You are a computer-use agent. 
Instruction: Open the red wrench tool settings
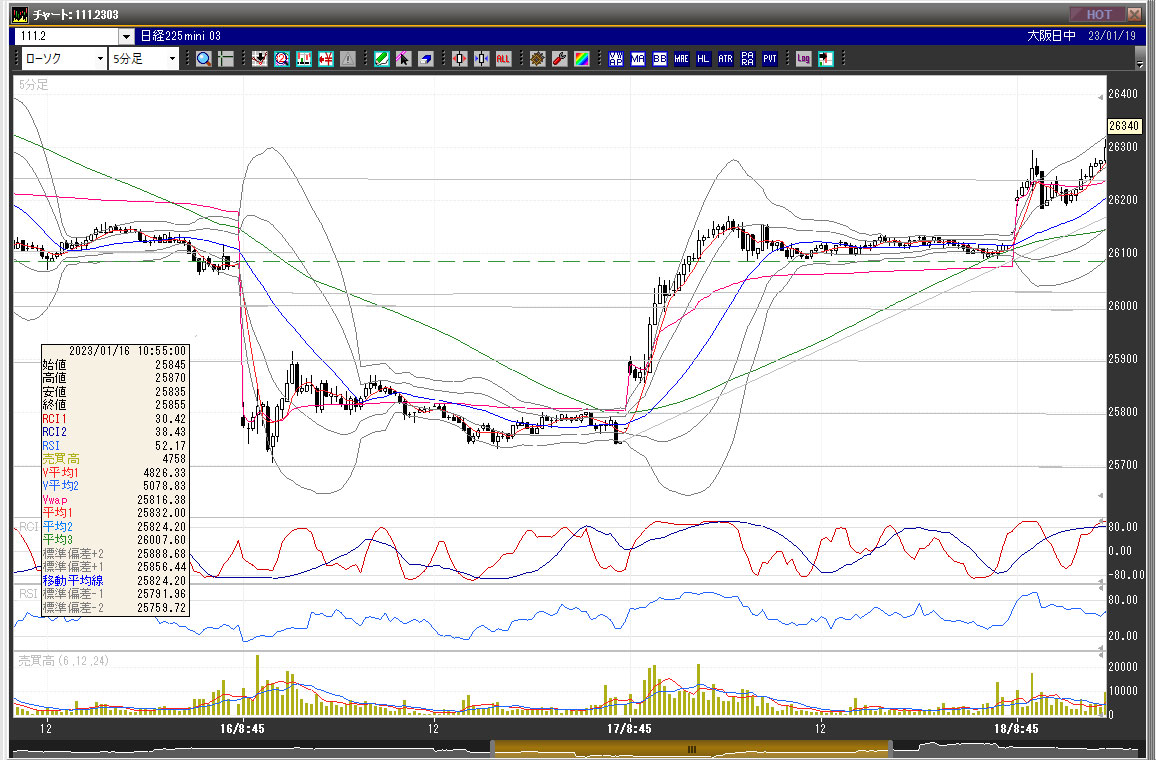560,59
